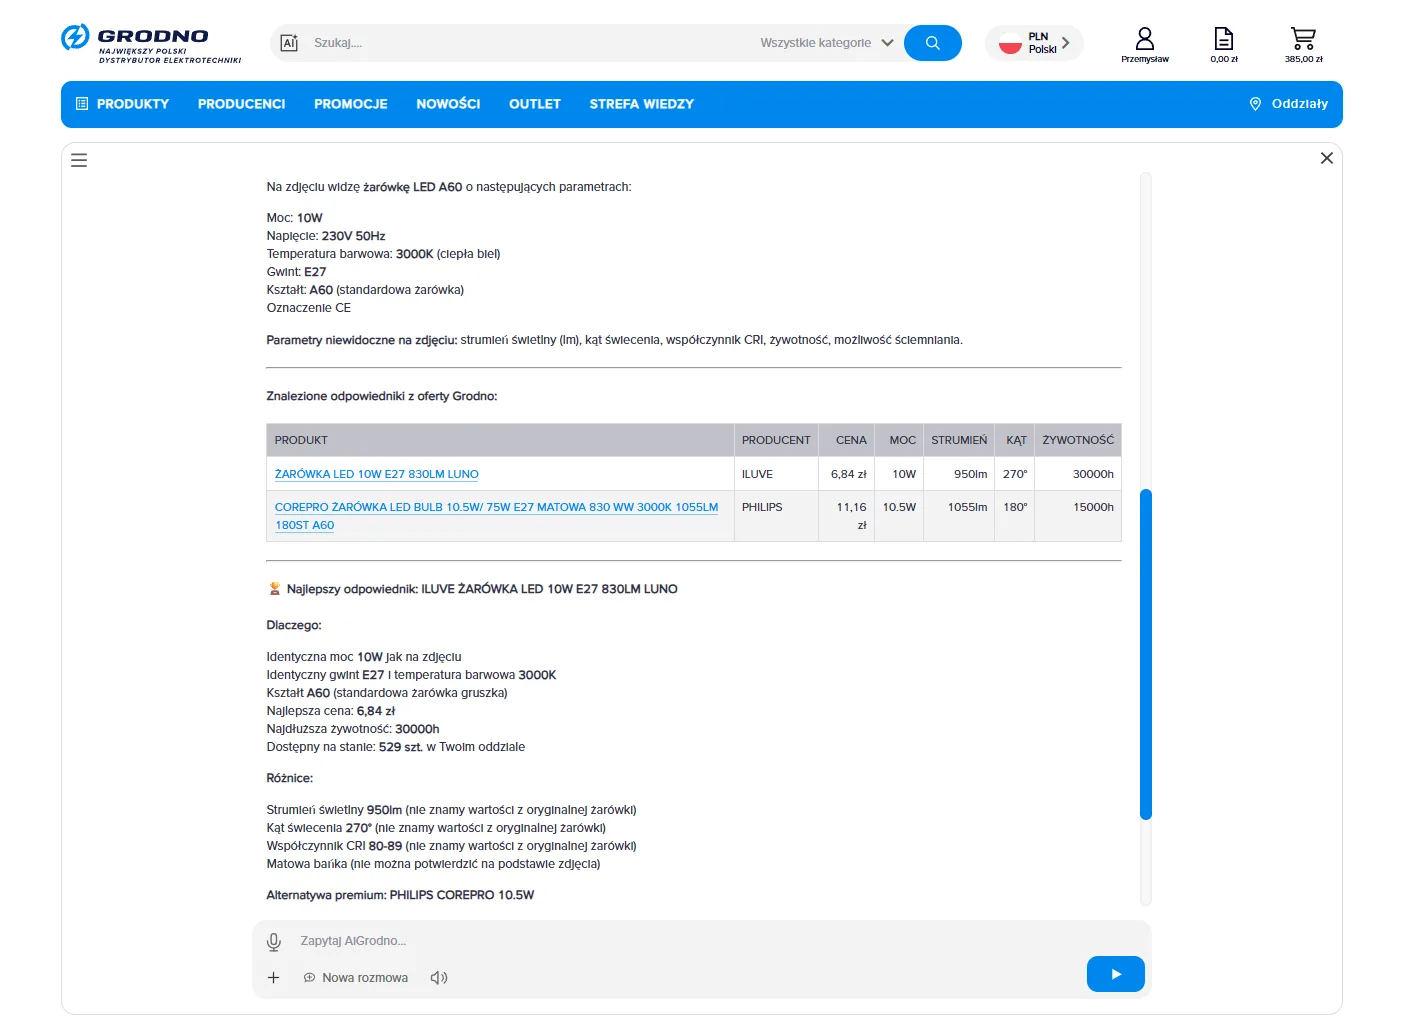Click the PRODUKT column header
This screenshot has width=1406, height=1021.
500,440
